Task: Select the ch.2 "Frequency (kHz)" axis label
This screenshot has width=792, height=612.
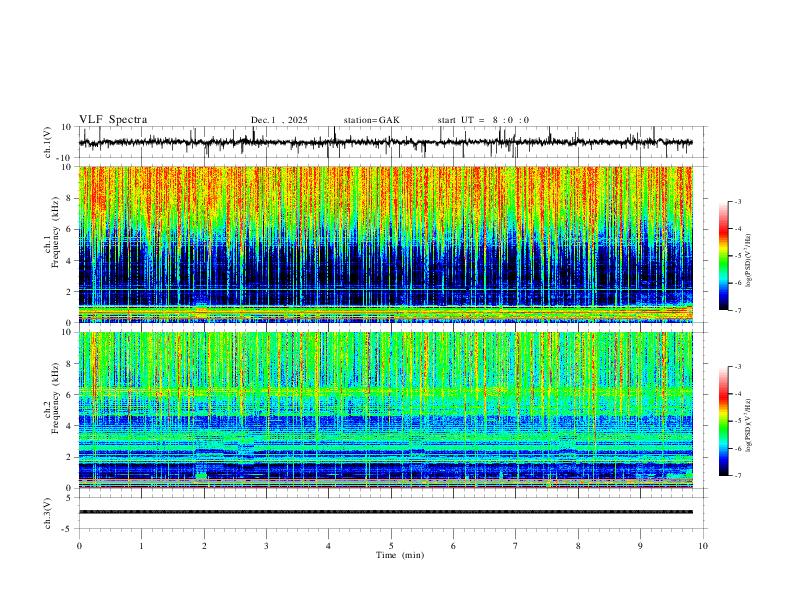Action: point(55,398)
